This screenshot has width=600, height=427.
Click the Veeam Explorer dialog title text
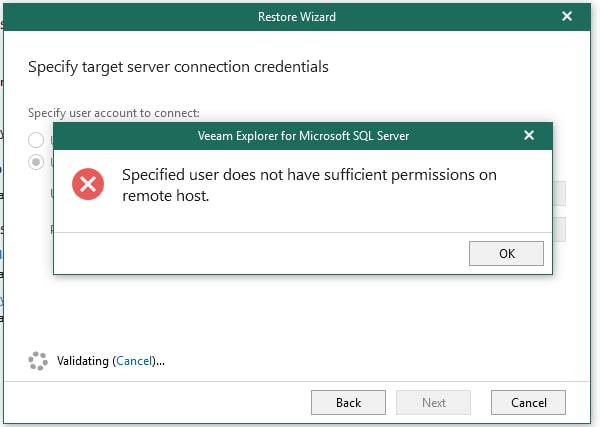[303, 136]
